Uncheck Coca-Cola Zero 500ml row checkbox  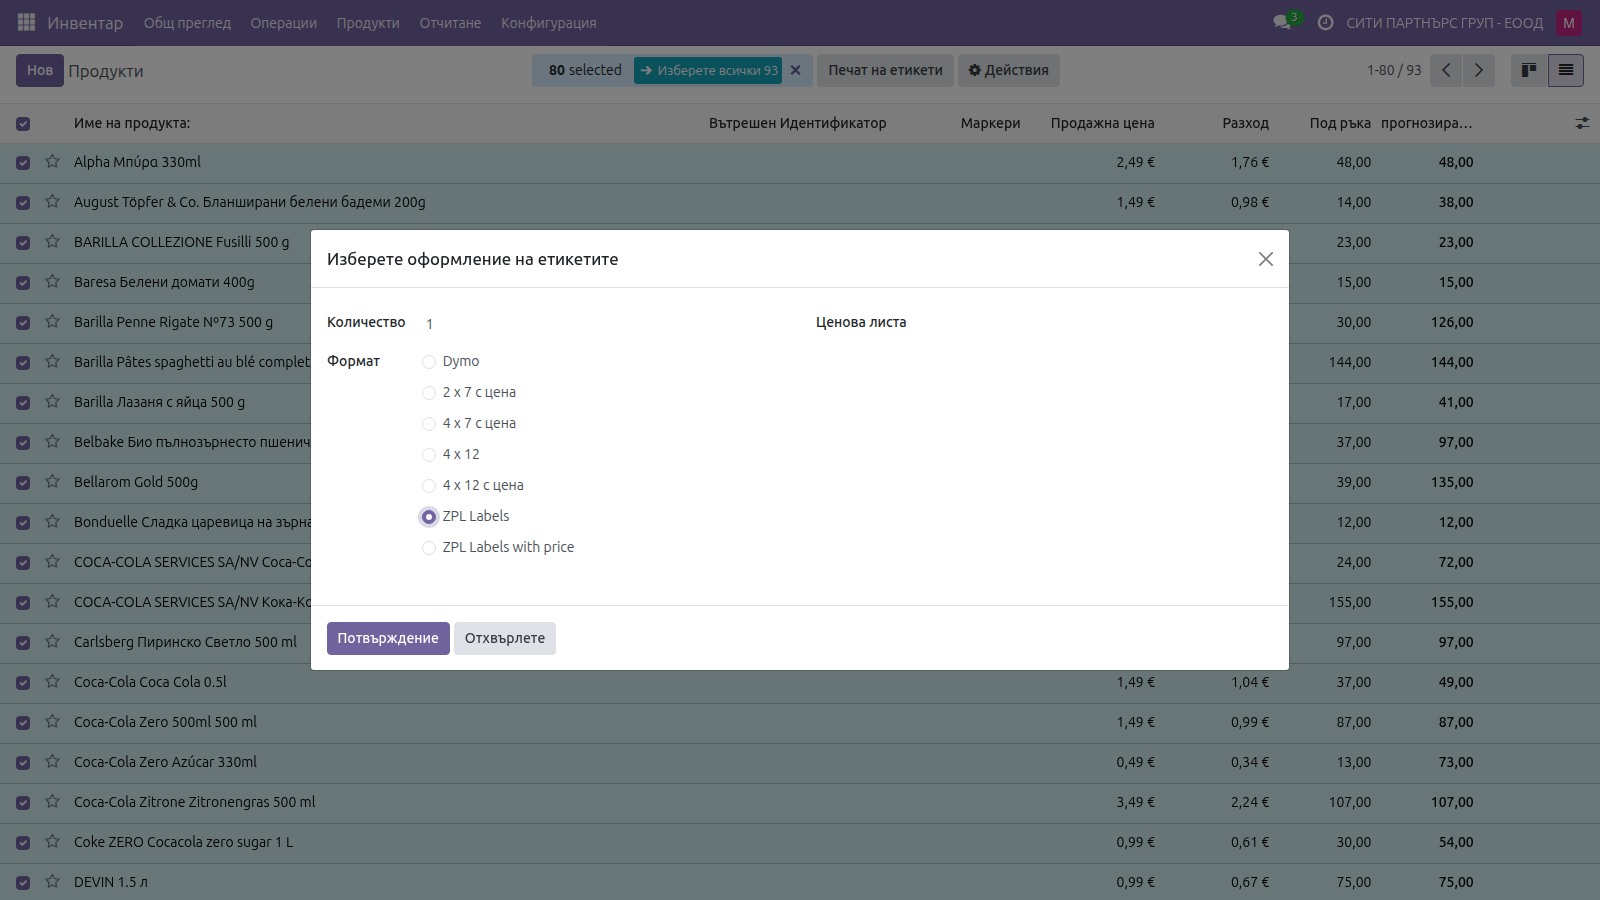click(23, 722)
